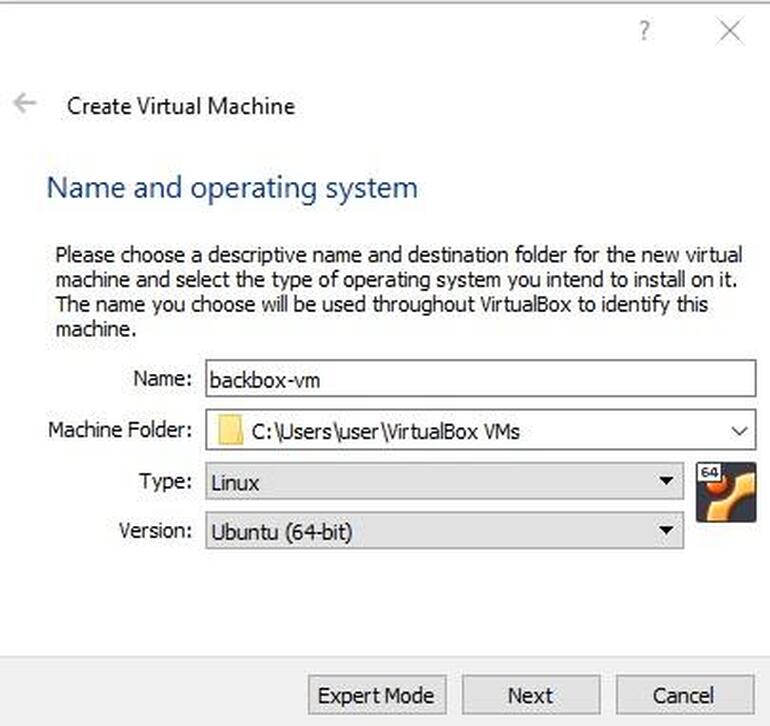Click the back arrow icon
This screenshot has height=726, width=770.
[x=25, y=104]
